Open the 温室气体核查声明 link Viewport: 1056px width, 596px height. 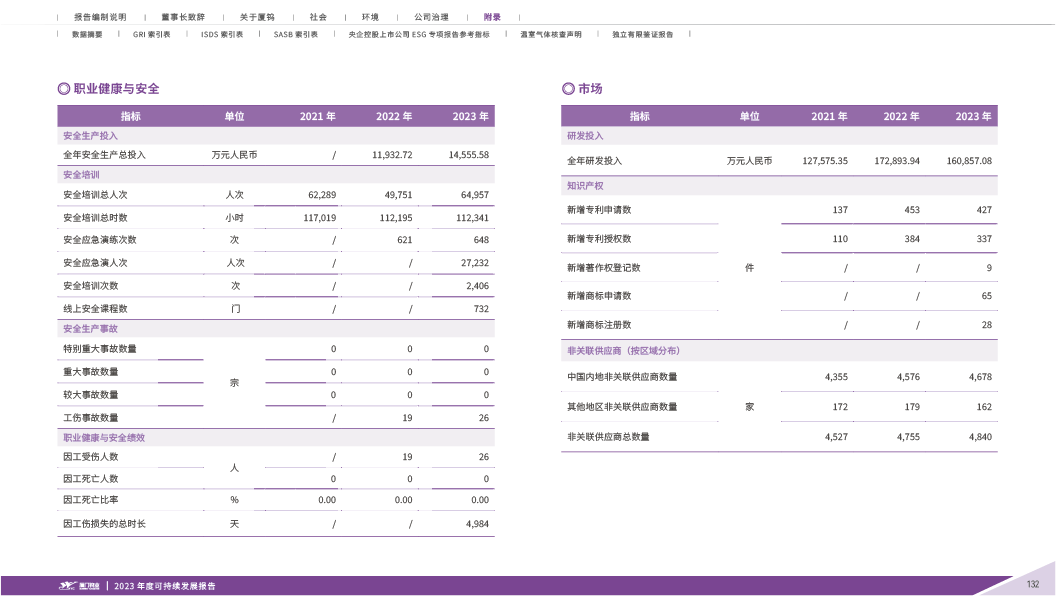coord(552,34)
